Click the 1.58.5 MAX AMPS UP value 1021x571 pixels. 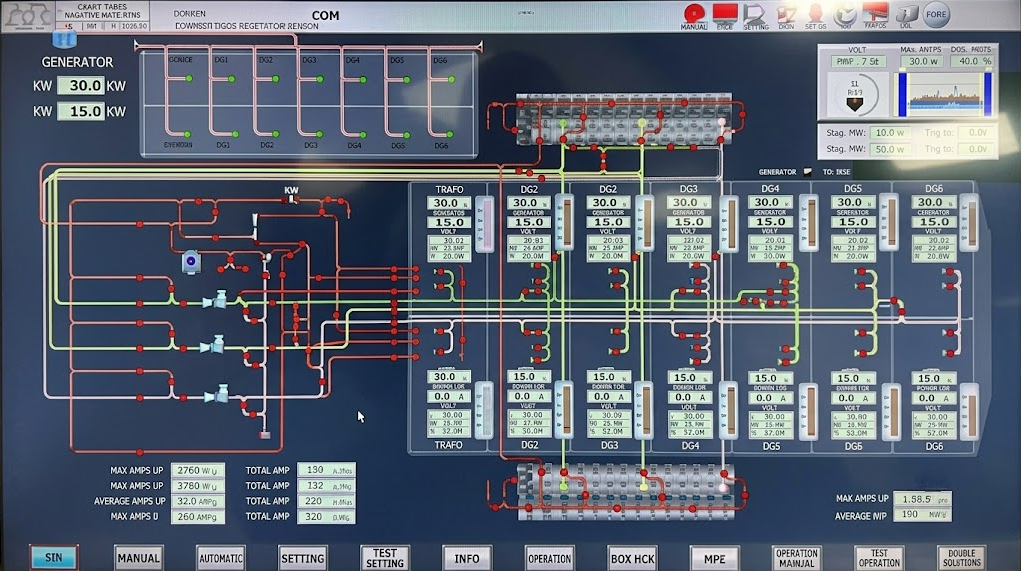tap(922, 499)
